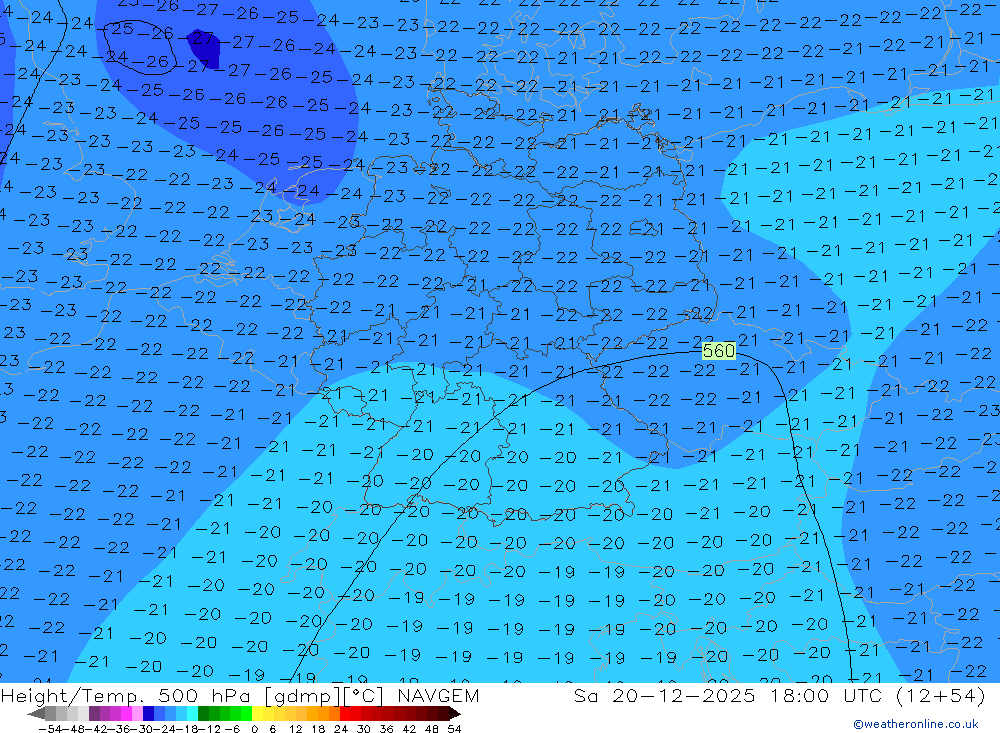
Task: Click the dark right arrow of color scale
Action: point(455,714)
